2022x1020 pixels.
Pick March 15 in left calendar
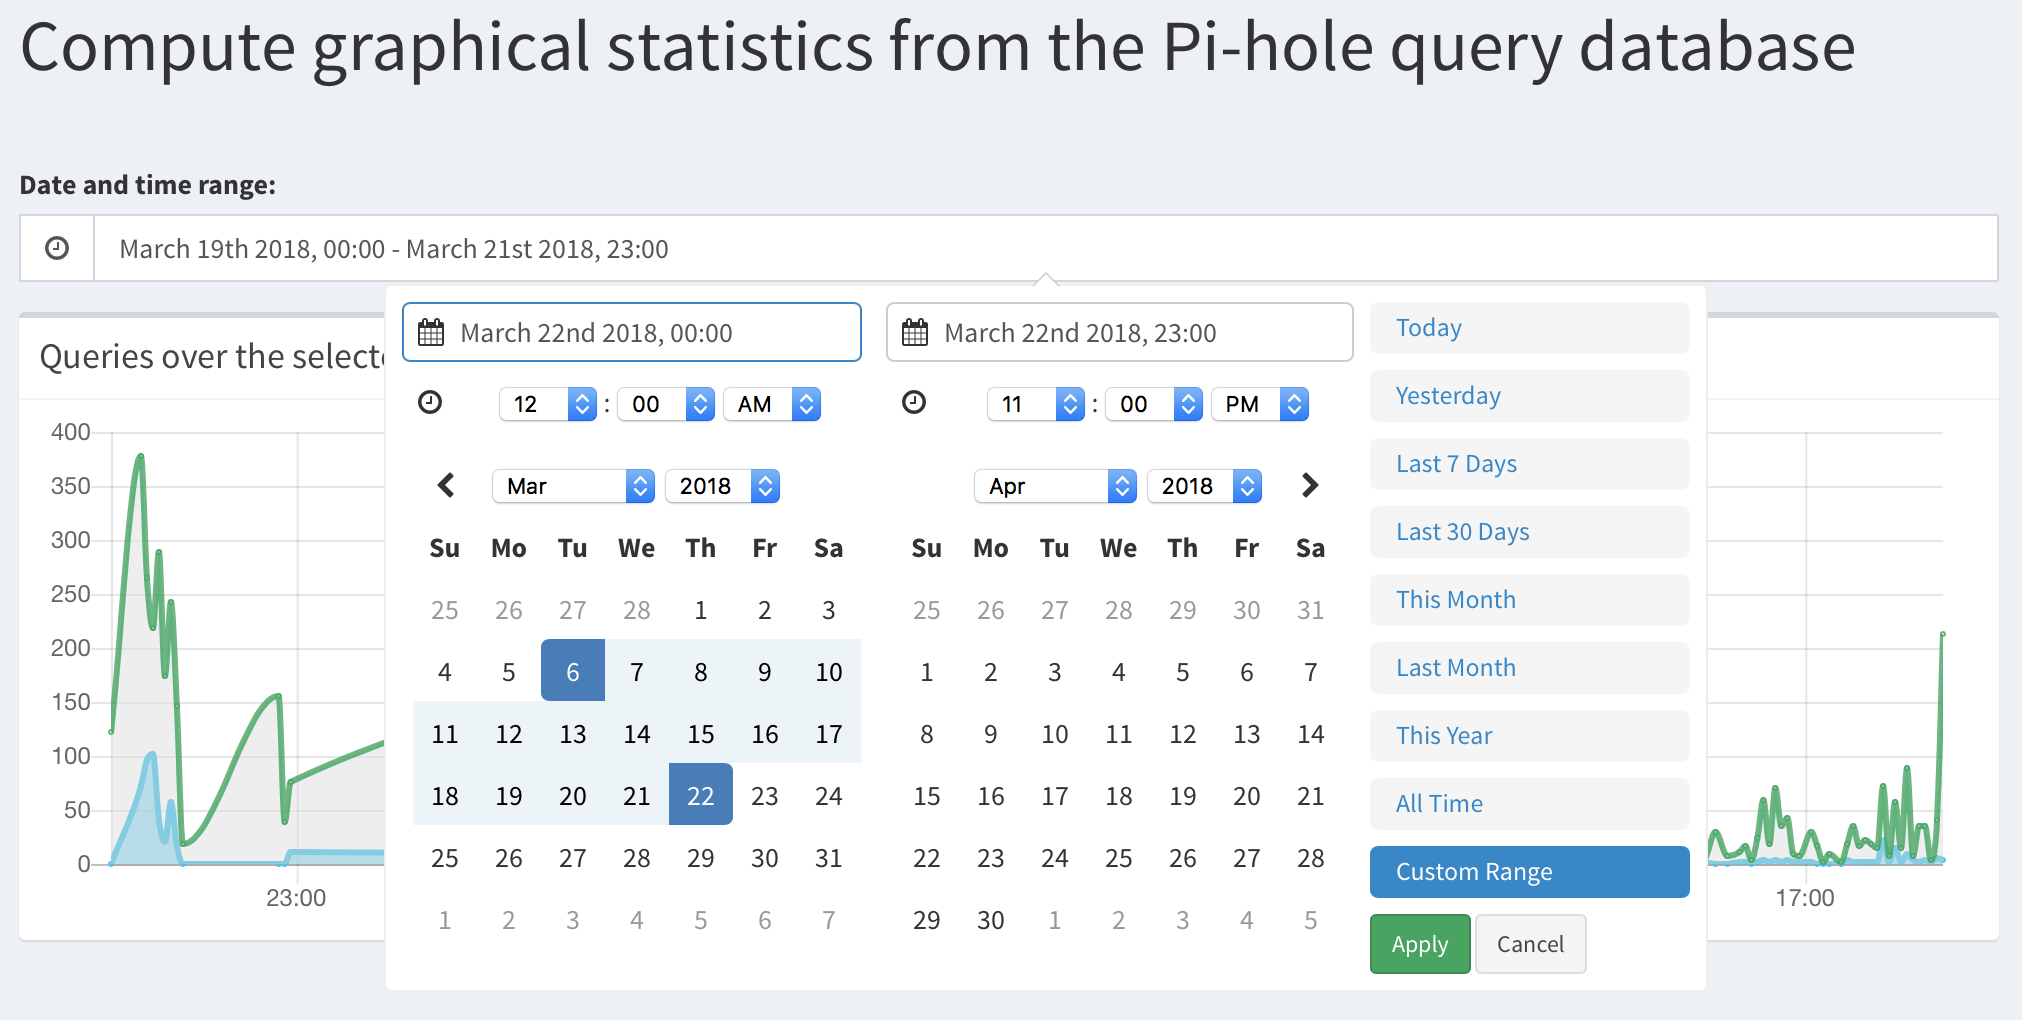(x=700, y=735)
